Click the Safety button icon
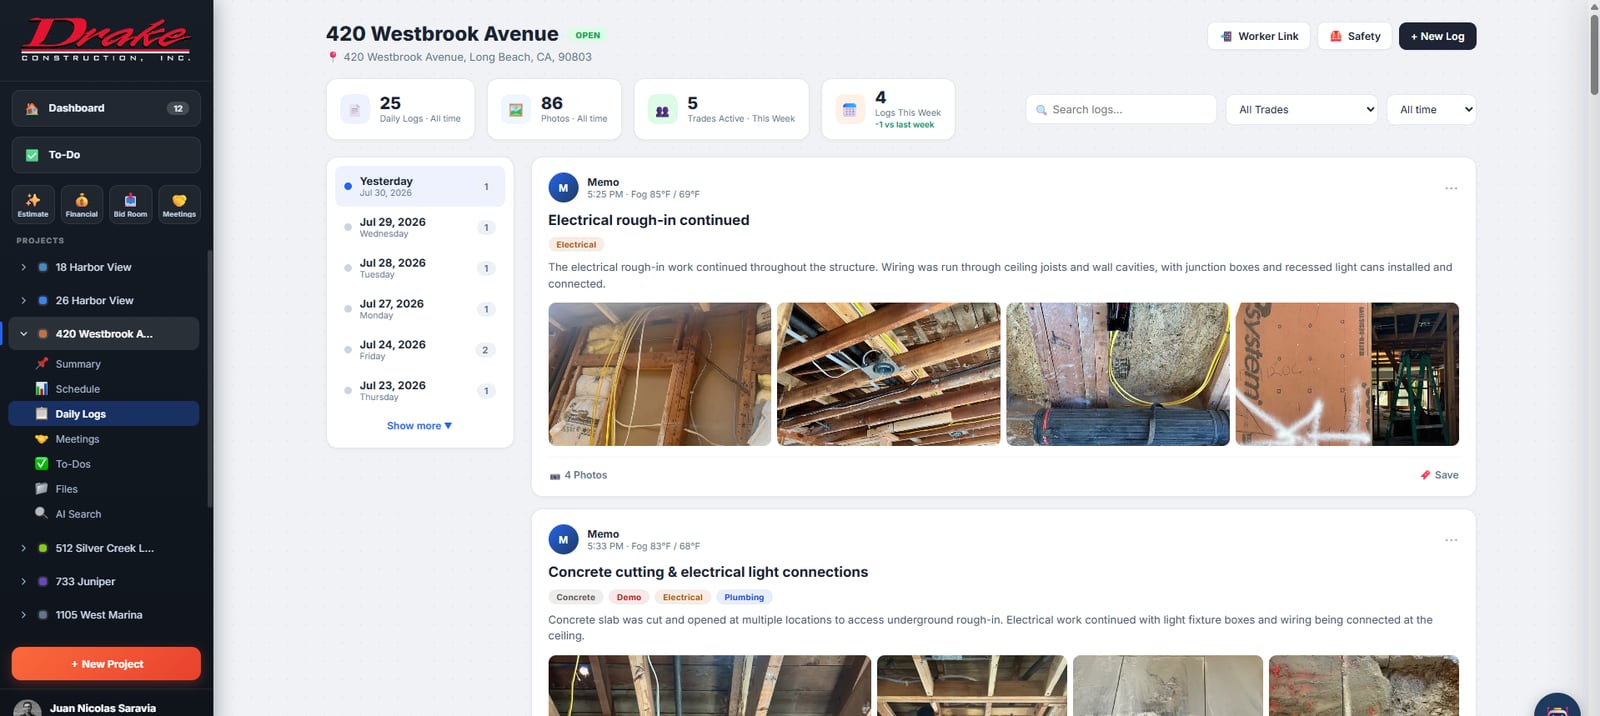Screen dimensions: 1600x716 1336,36
